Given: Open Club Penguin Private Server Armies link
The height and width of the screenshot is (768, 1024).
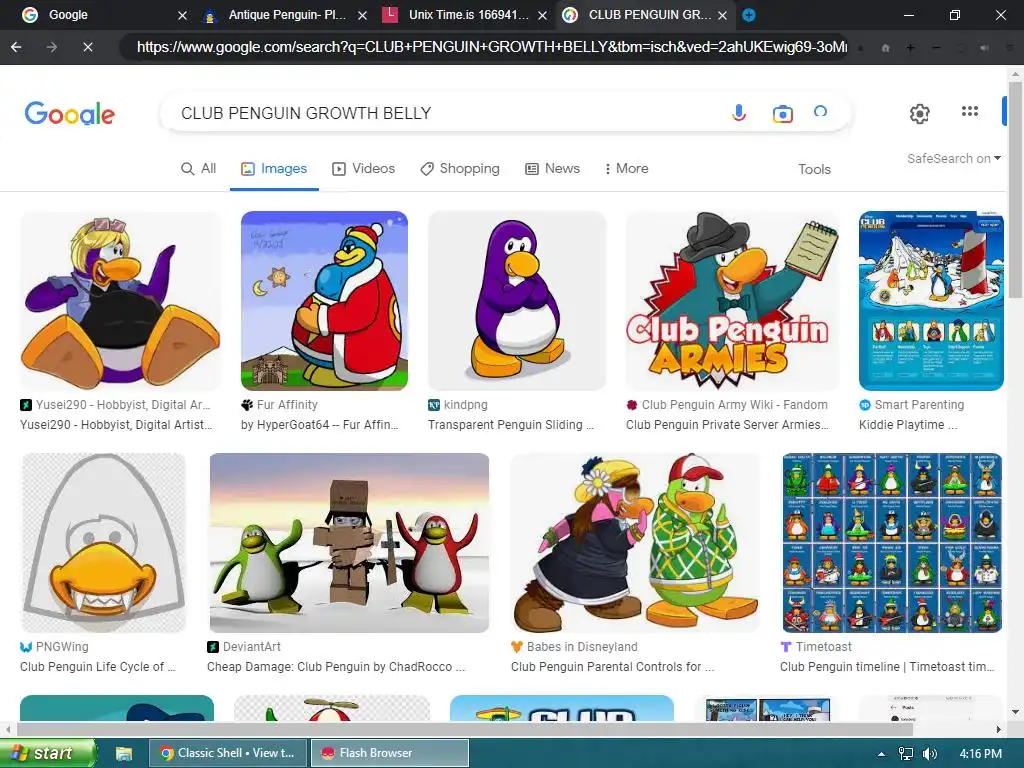Looking at the screenshot, I should (727, 424).
